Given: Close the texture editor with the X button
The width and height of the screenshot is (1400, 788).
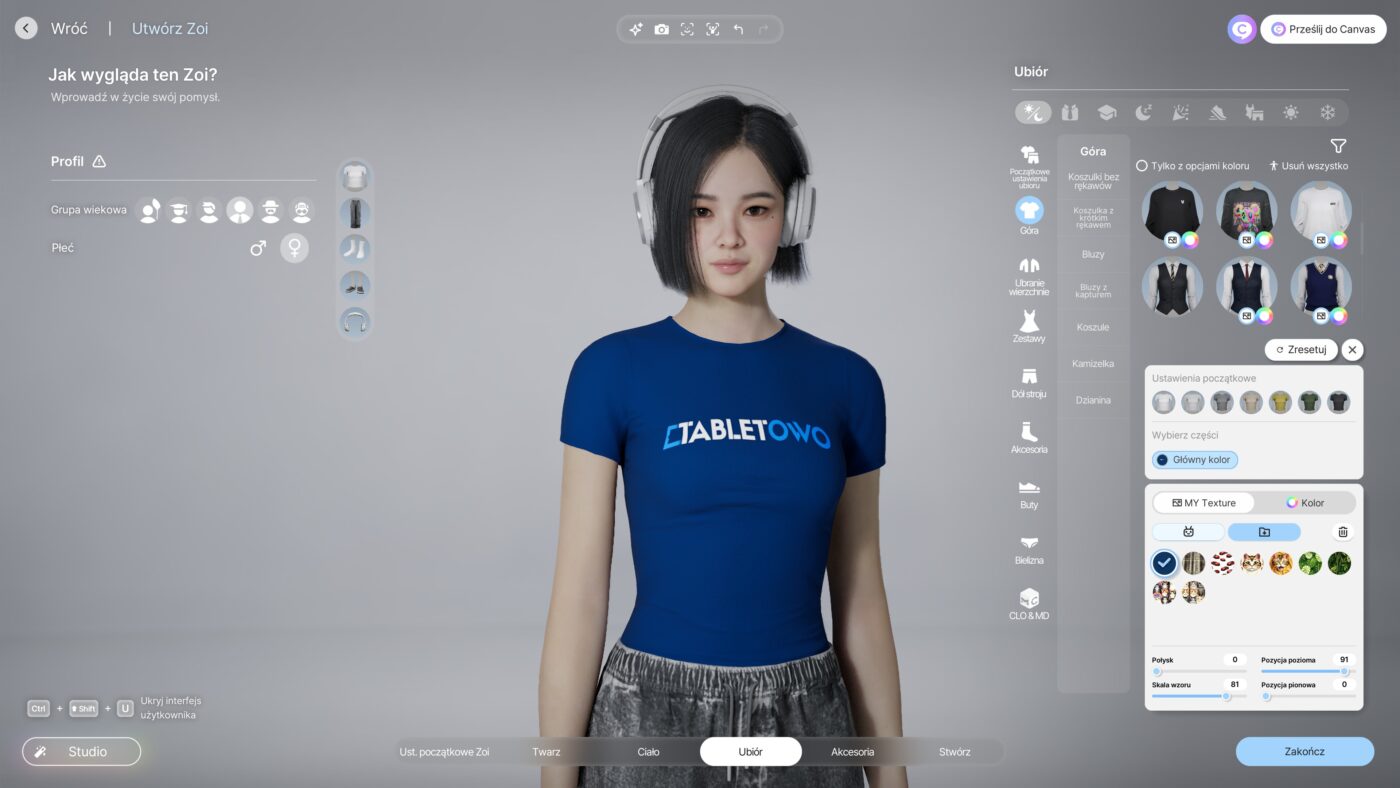Looking at the screenshot, I should [x=1352, y=350].
